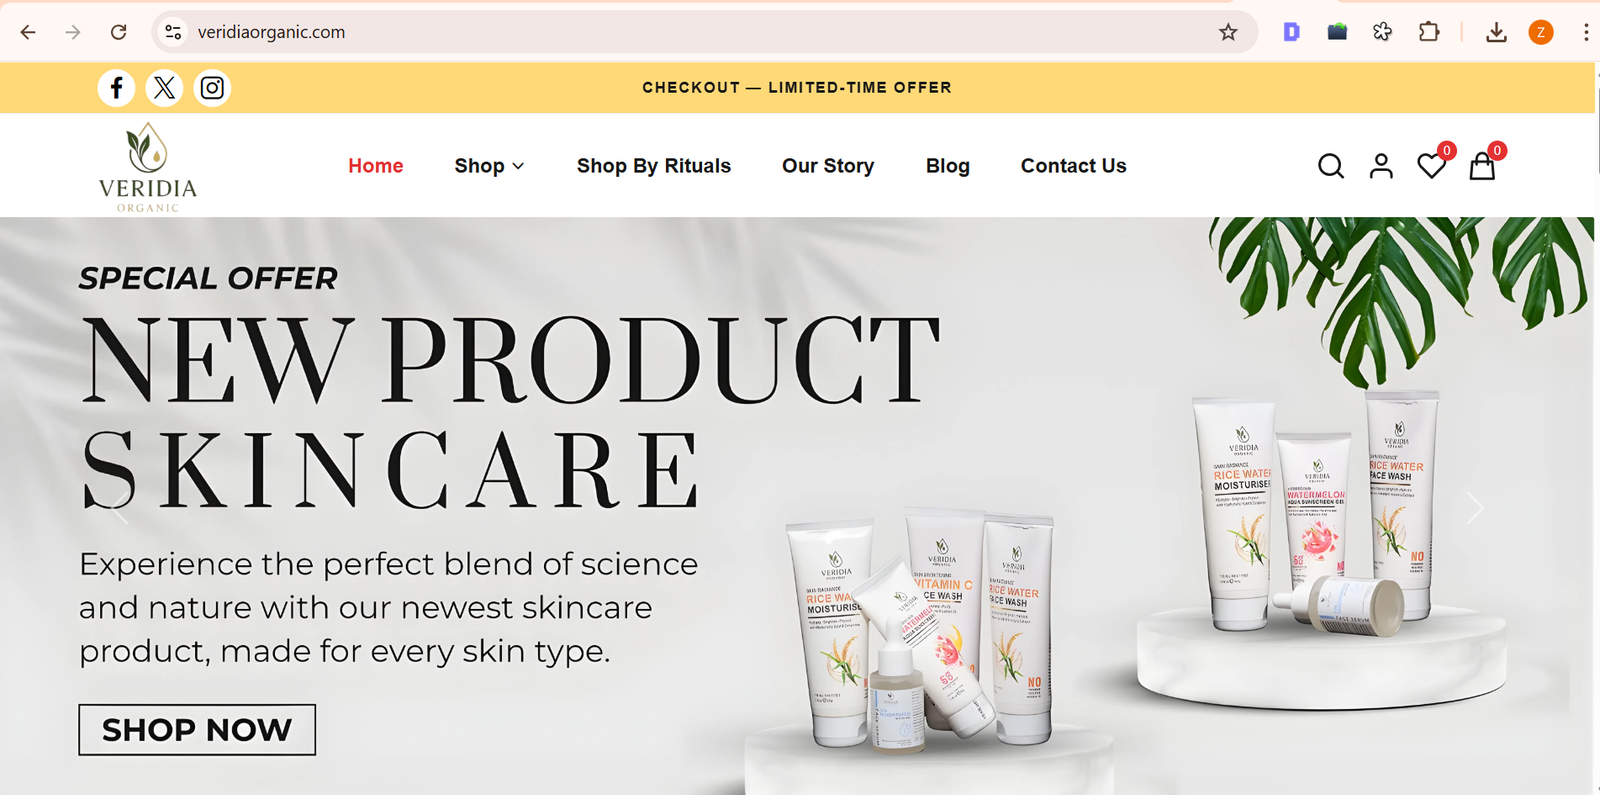Open the browser downloads icon
Viewport: 1600px width, 795px height.
(1496, 32)
